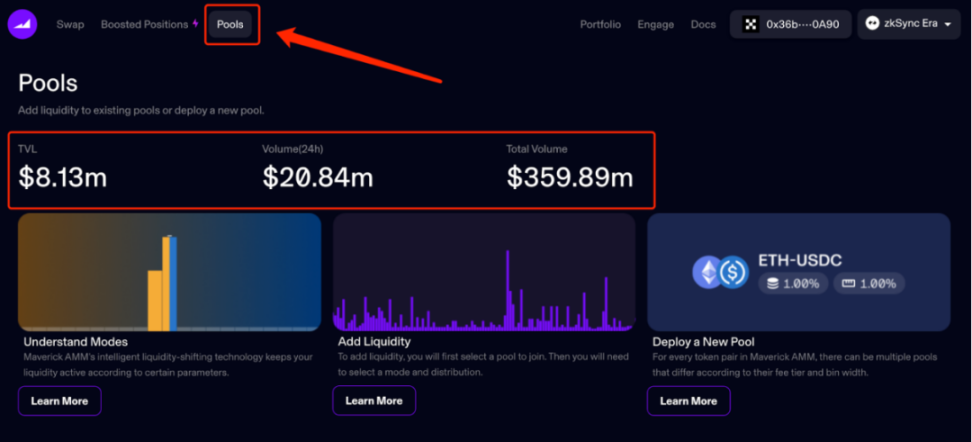Click the zkSync Era network logo icon
The image size is (972, 442).
[x=872, y=24]
